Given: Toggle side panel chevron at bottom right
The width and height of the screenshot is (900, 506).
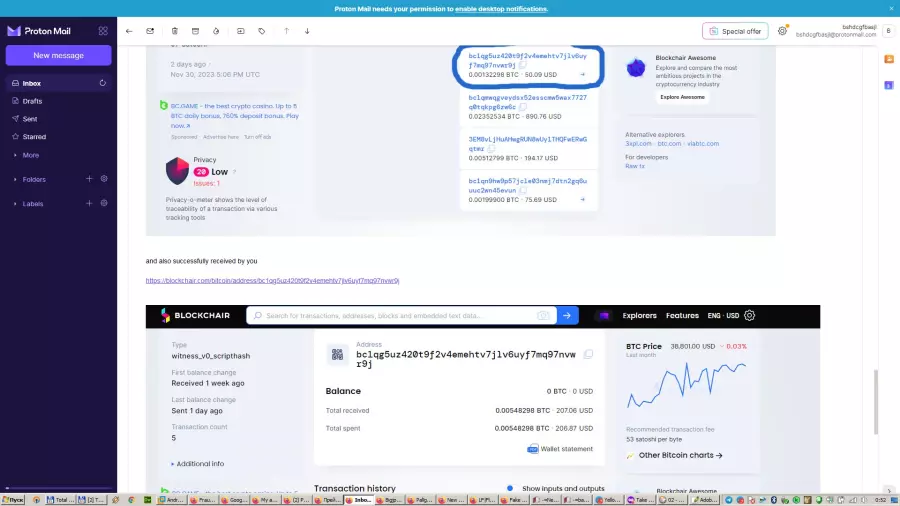Looking at the screenshot, I should coord(889,491).
